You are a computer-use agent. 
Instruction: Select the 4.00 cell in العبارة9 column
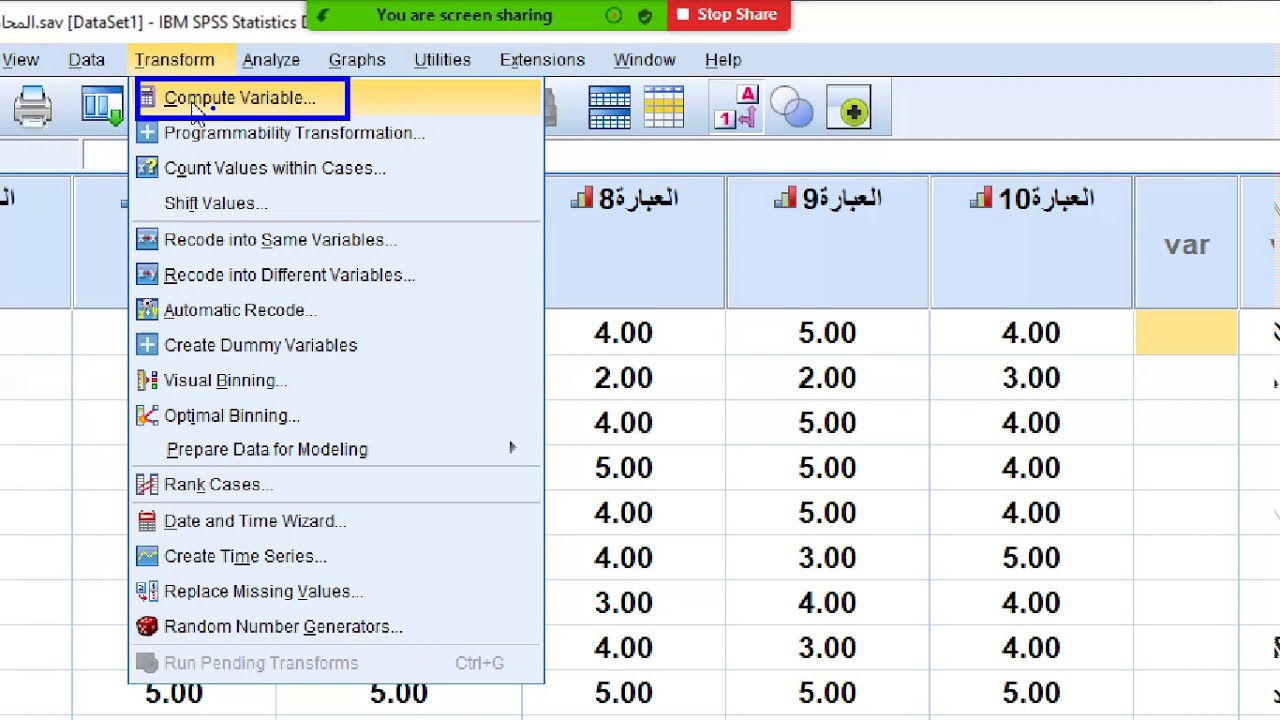point(828,603)
